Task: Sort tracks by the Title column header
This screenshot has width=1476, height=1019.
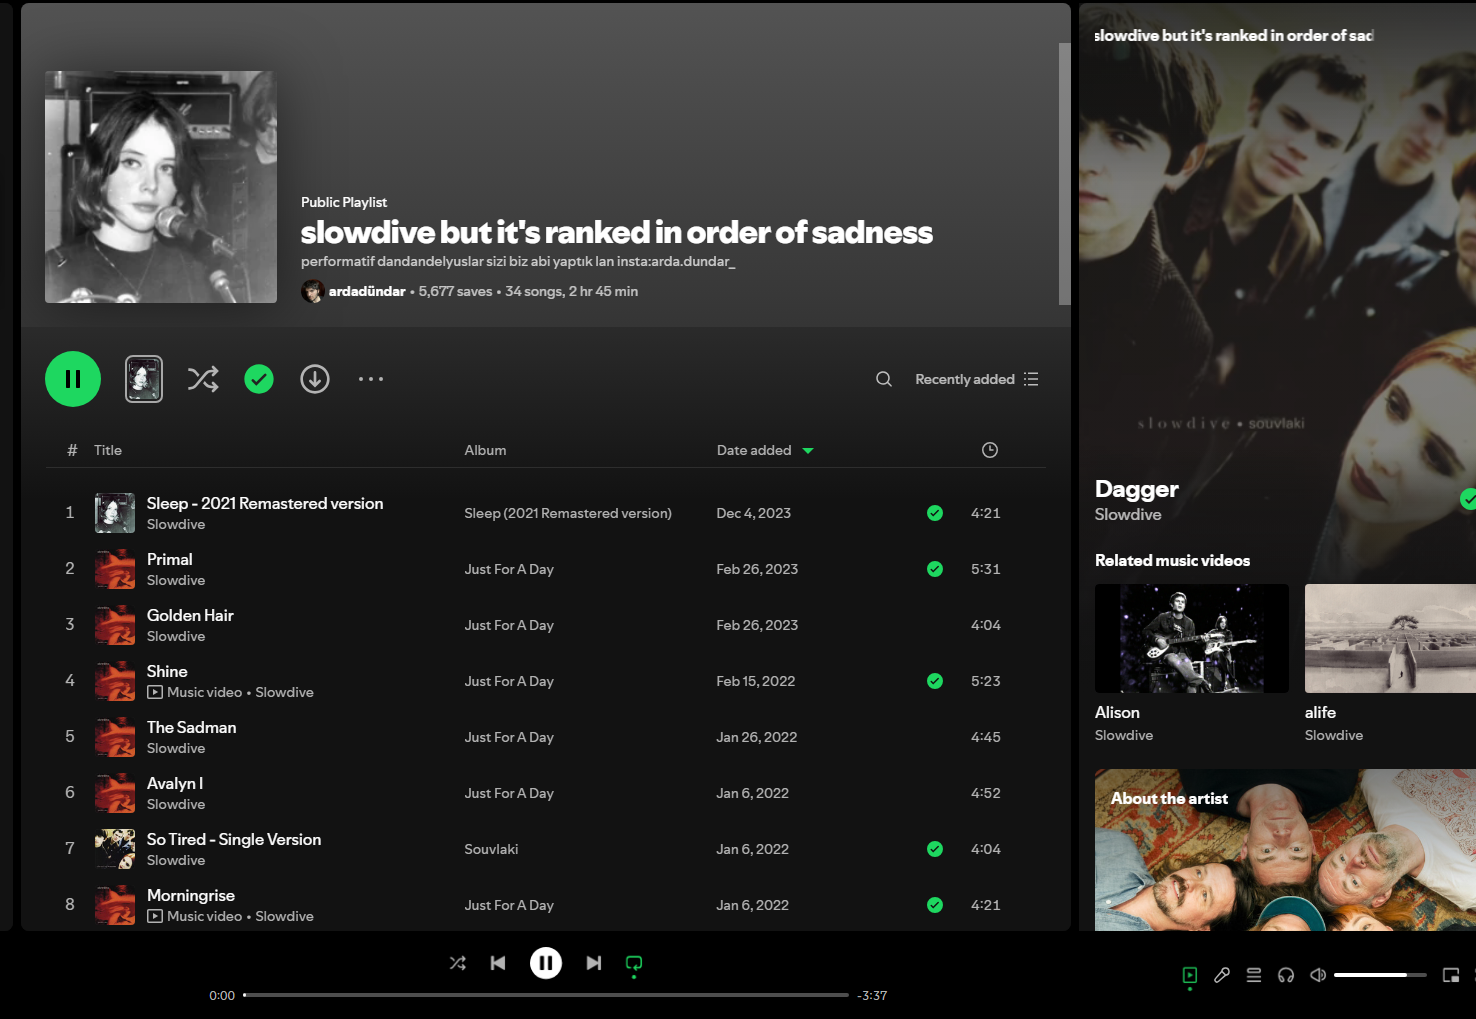Action: click(108, 450)
